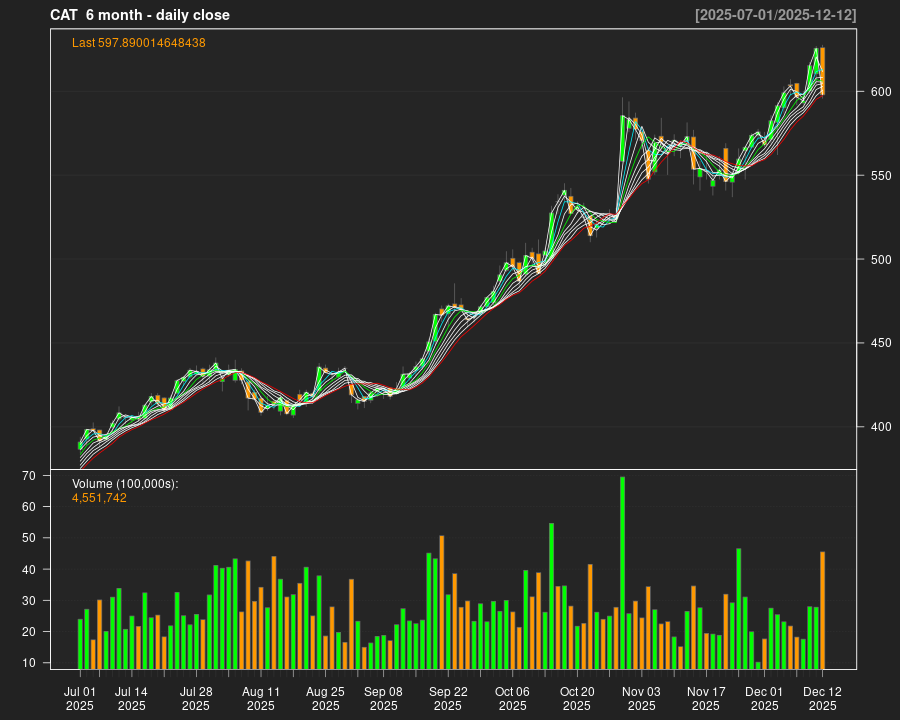Select the 'Sep 22 2025' date axis marker
This screenshot has width=900, height=720.
click(448, 698)
